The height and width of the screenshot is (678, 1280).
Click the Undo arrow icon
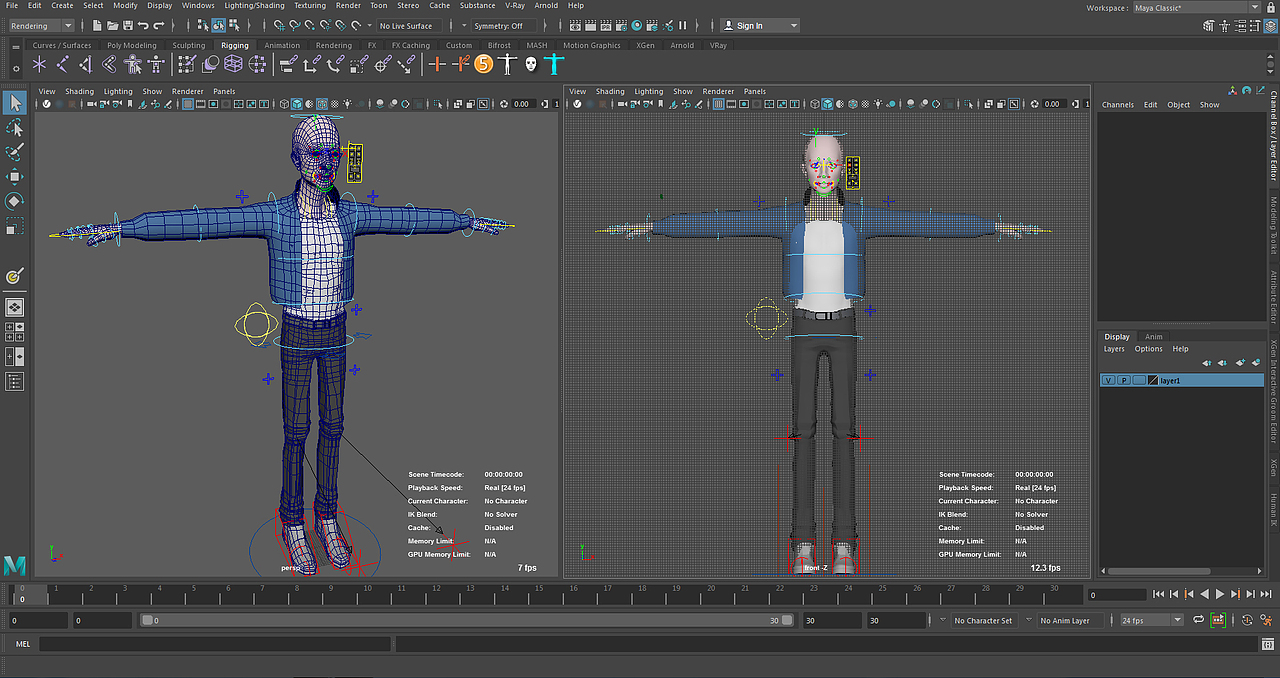[x=143, y=25]
